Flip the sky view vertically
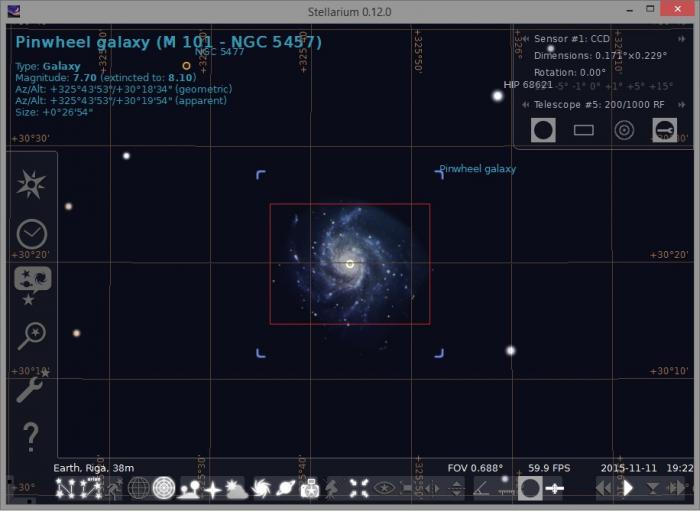 pyautogui.click(x=456, y=488)
